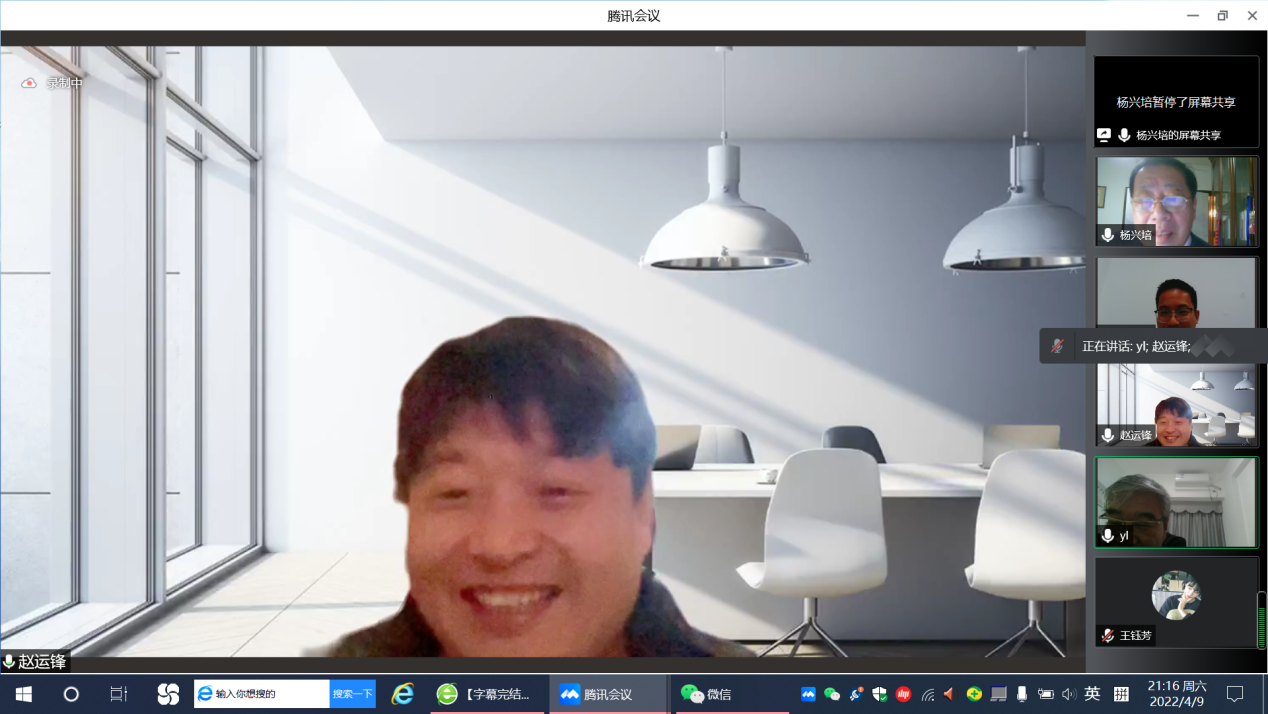1268x714 pixels.
Task: Open Internet Explorer from the taskbar
Action: [x=402, y=694]
